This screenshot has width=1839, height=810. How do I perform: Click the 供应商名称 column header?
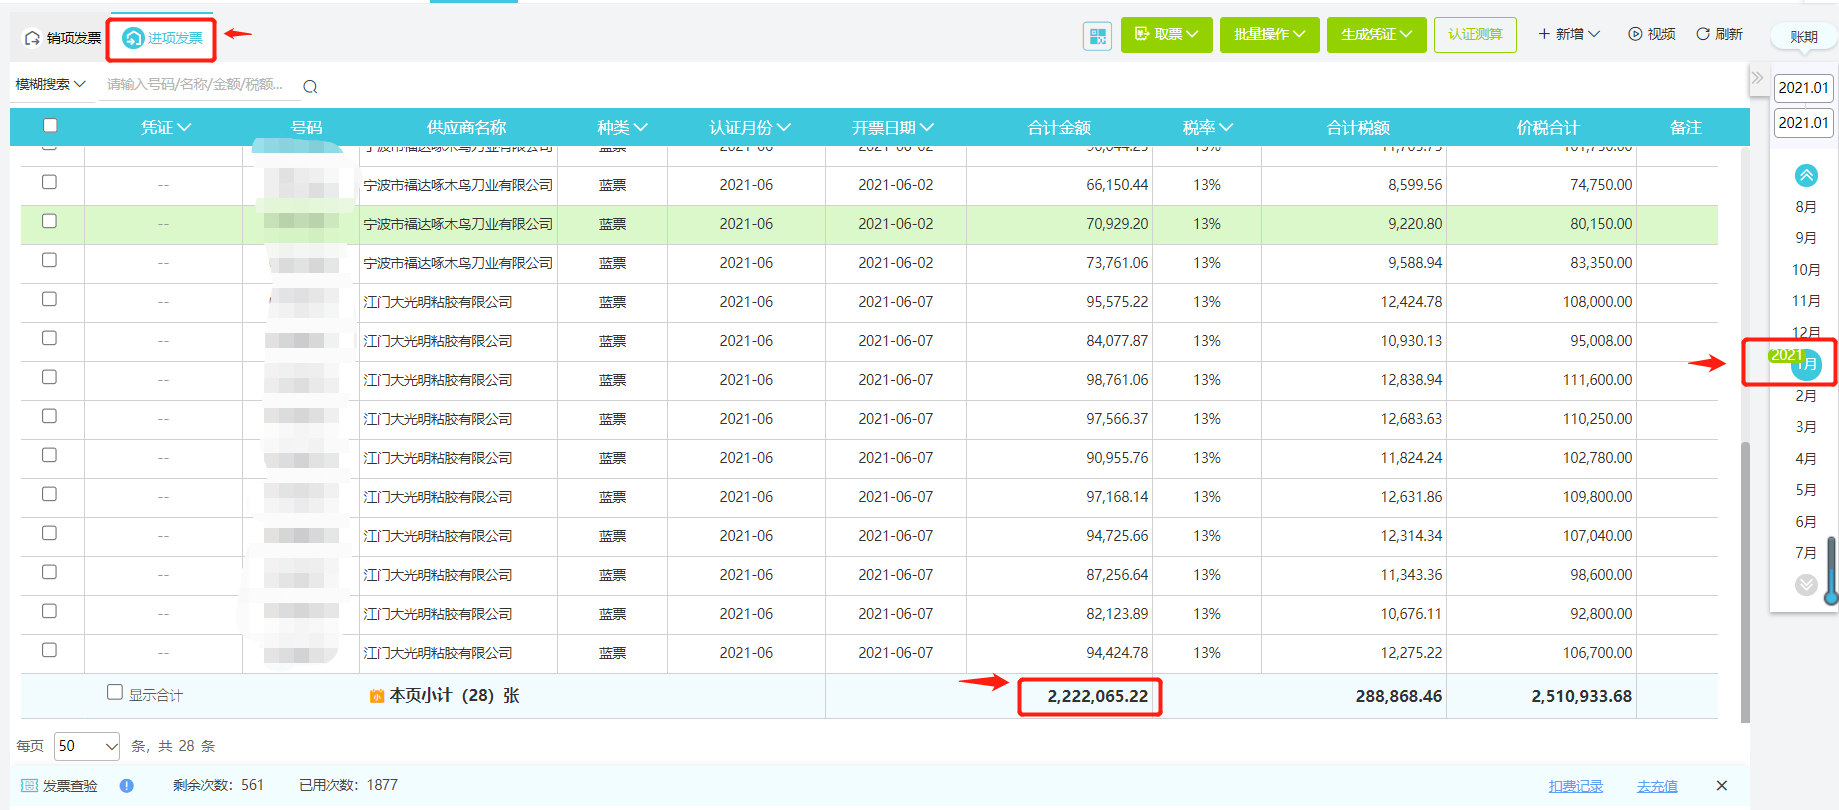point(466,128)
